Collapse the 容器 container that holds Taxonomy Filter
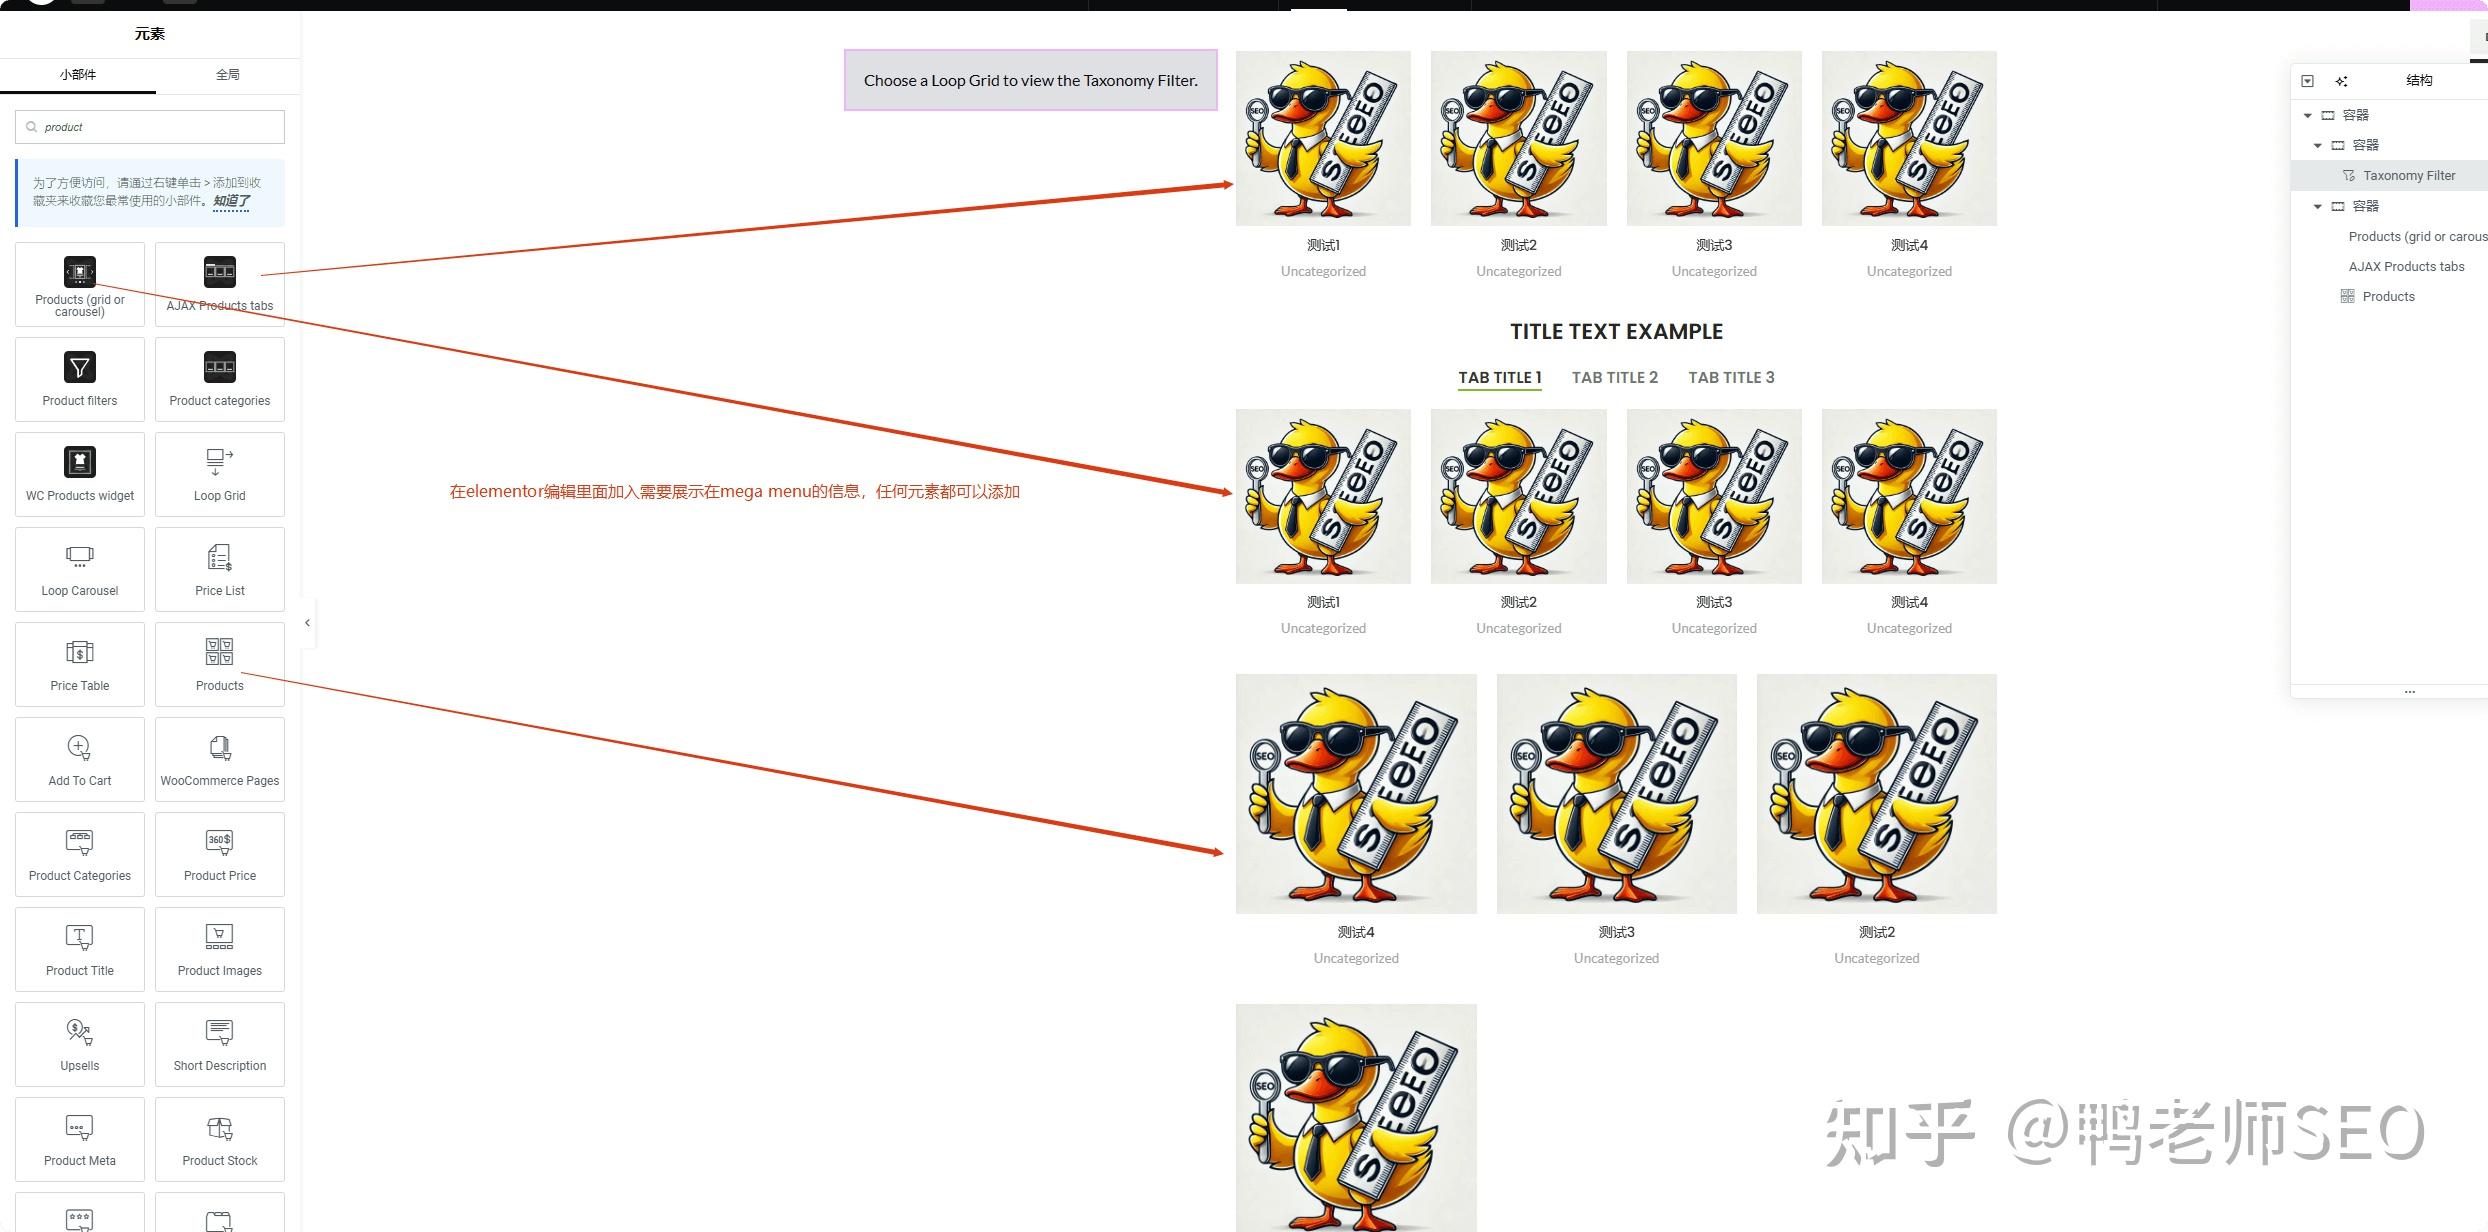Viewport: 2488px width, 1232px height. [x=2318, y=145]
